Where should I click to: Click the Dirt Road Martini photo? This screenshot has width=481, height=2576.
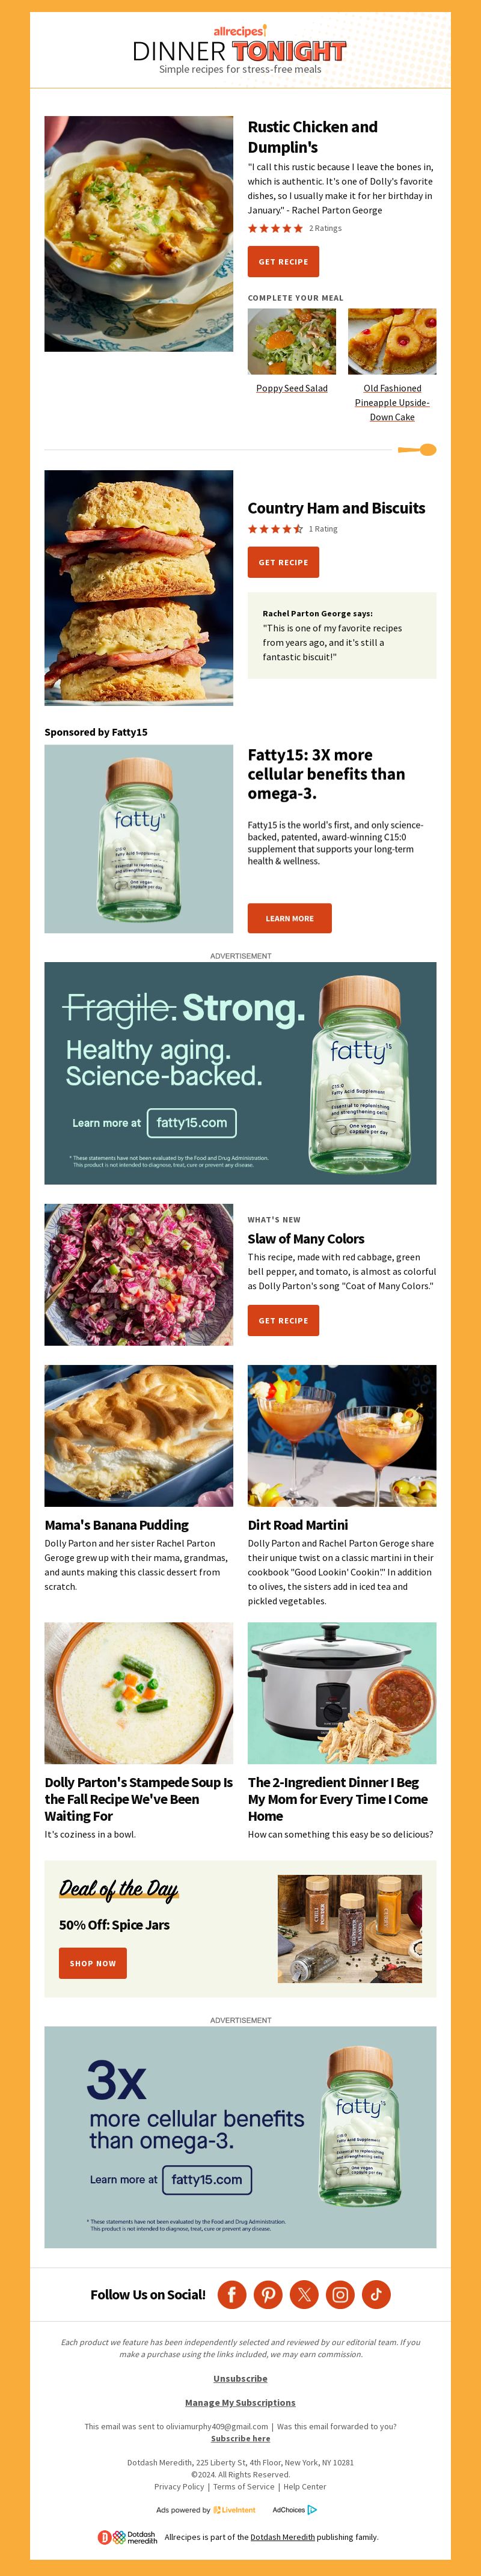tap(342, 1435)
